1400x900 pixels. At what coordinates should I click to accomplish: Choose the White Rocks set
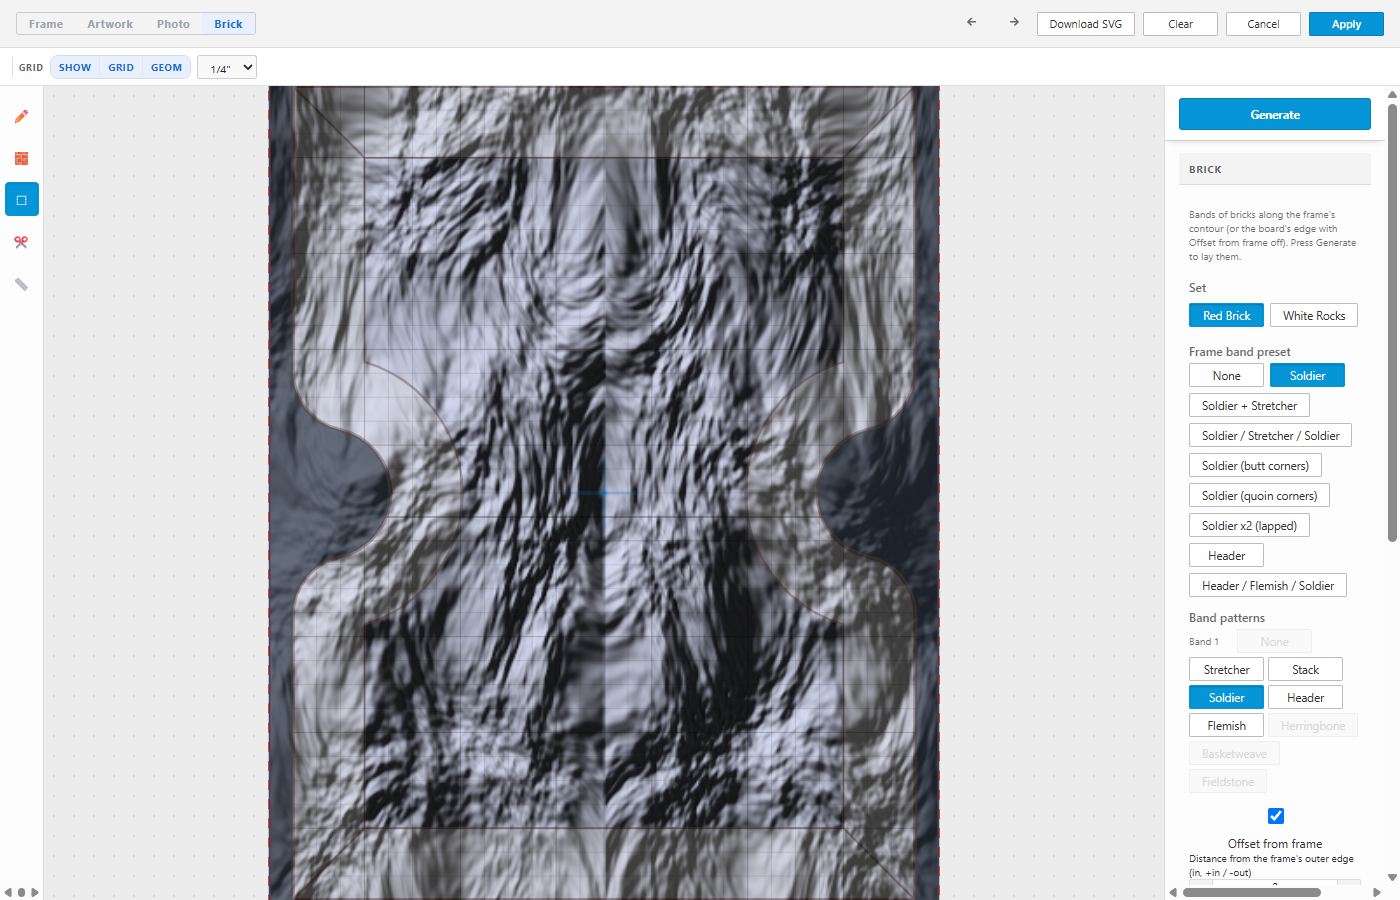(x=1314, y=315)
